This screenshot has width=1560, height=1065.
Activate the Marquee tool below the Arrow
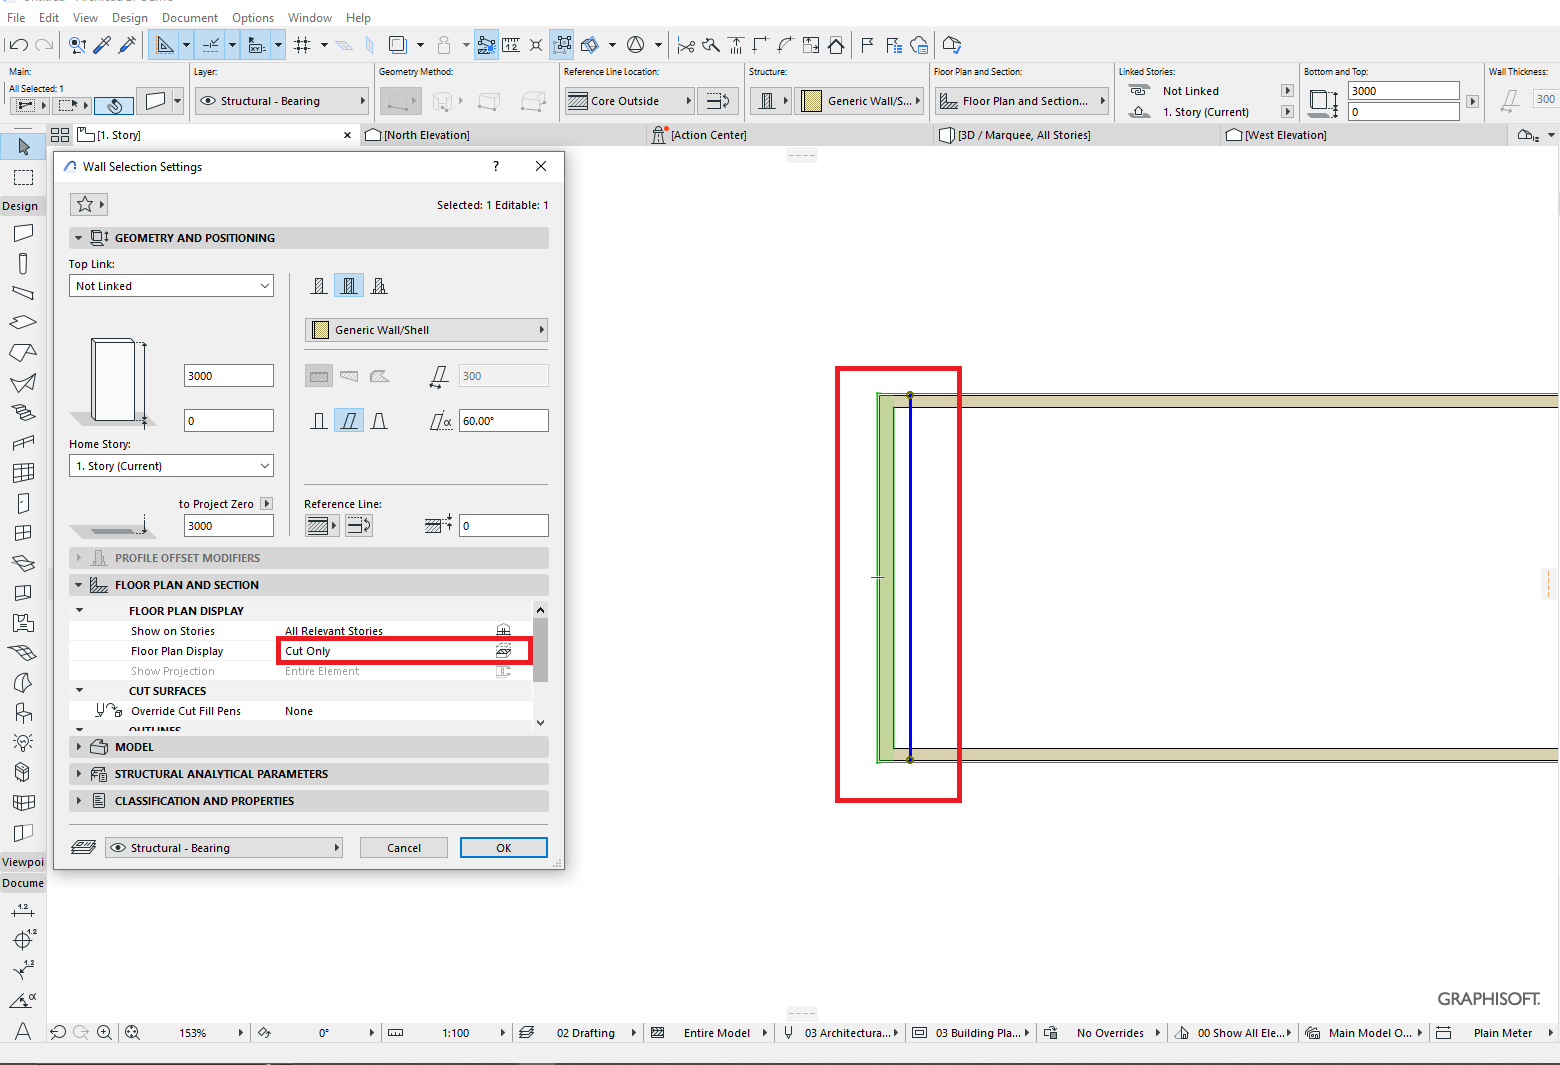point(22,177)
